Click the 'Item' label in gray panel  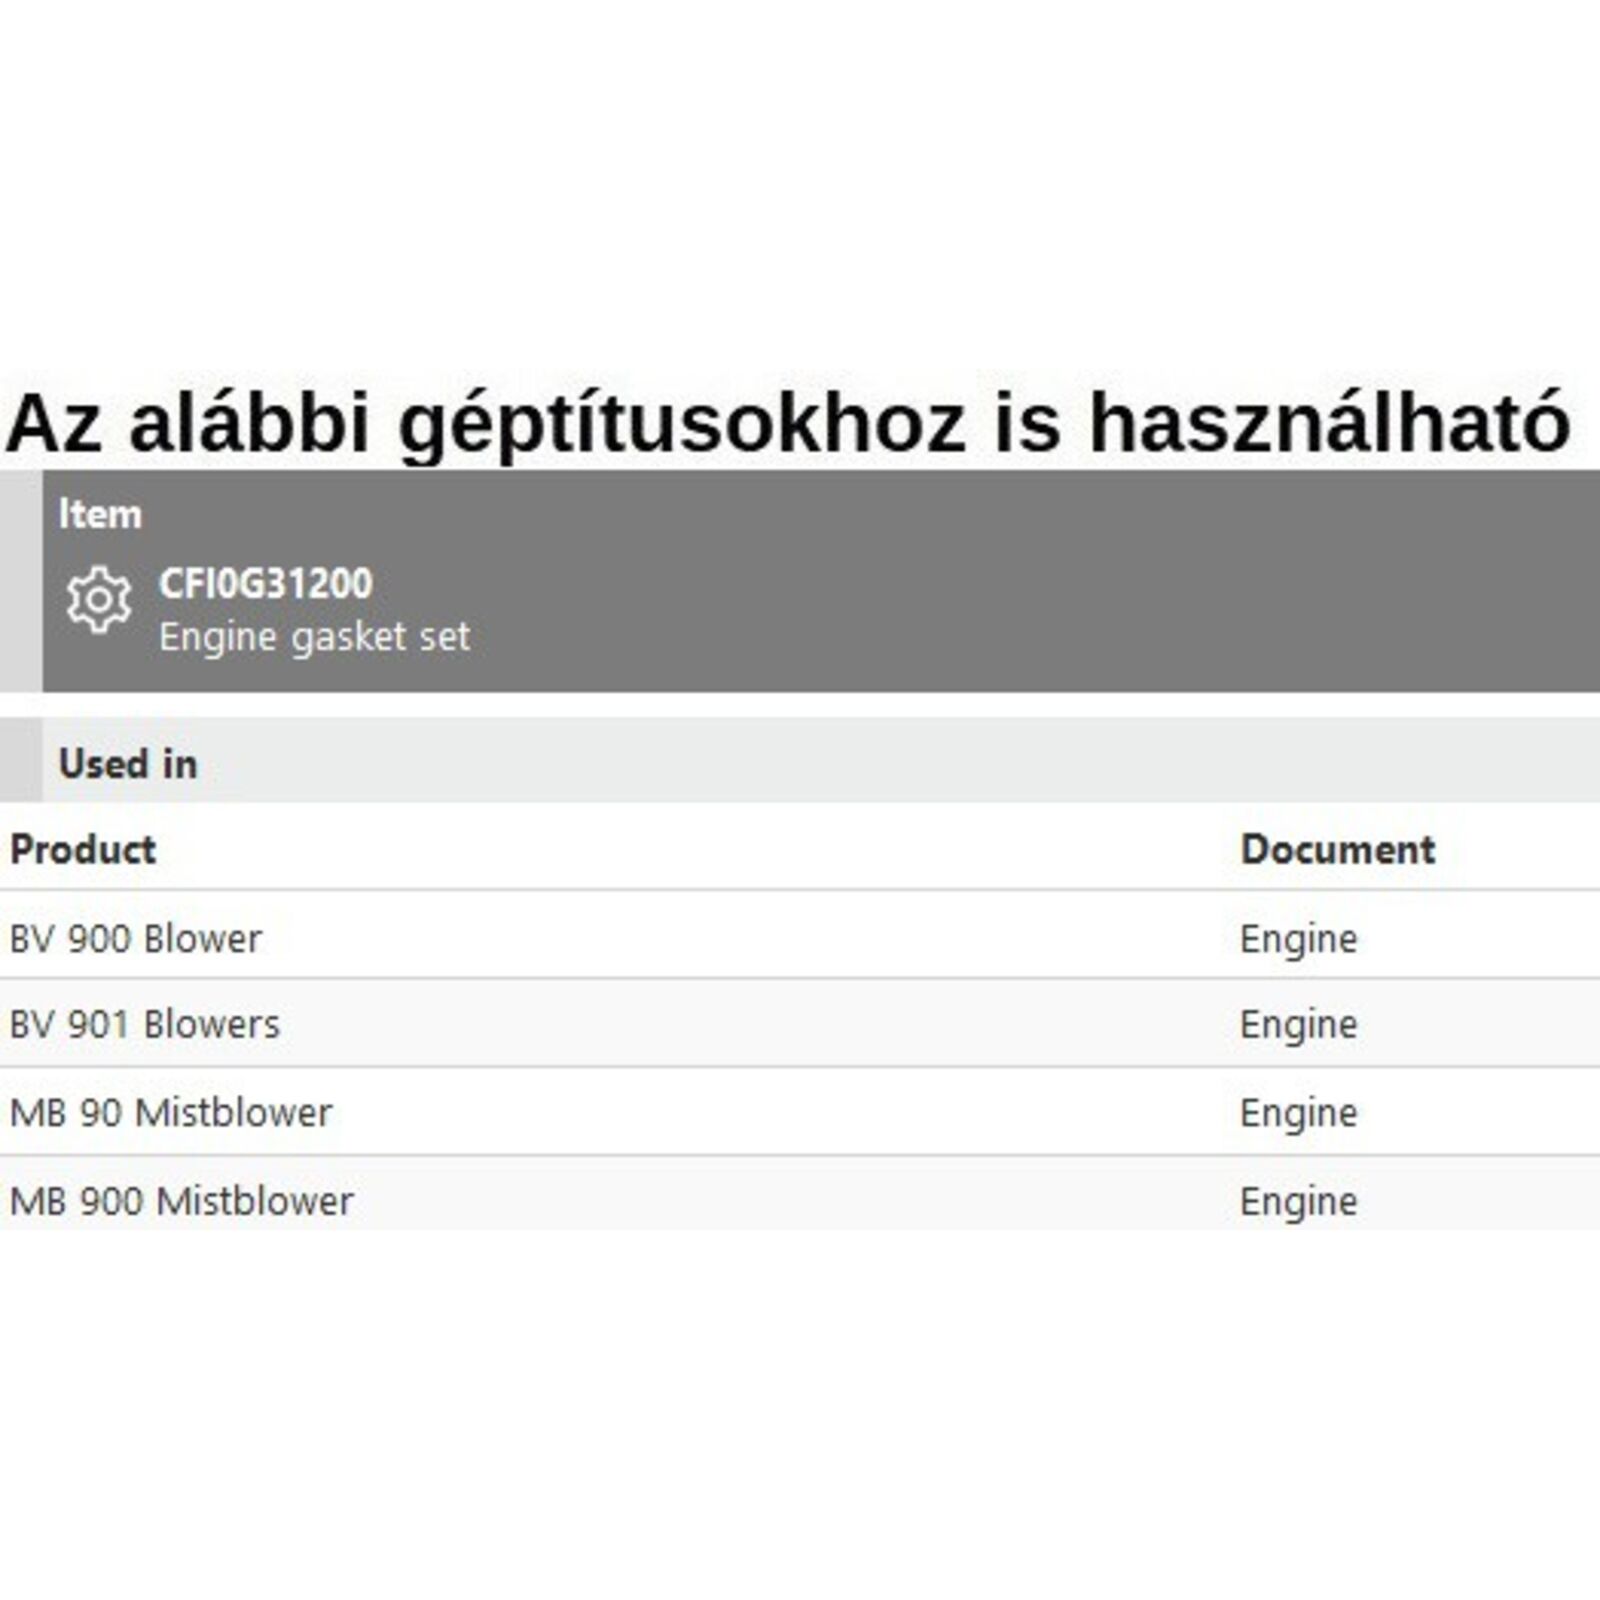point(100,514)
